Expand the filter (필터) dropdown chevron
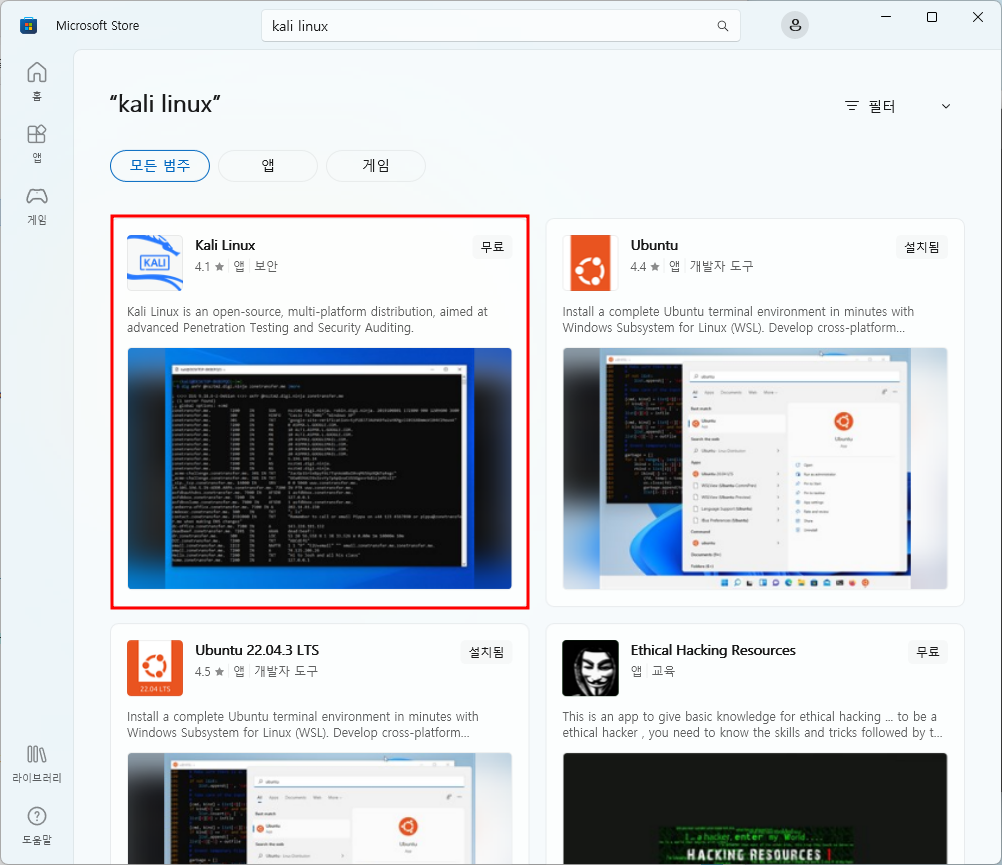 [x=946, y=106]
